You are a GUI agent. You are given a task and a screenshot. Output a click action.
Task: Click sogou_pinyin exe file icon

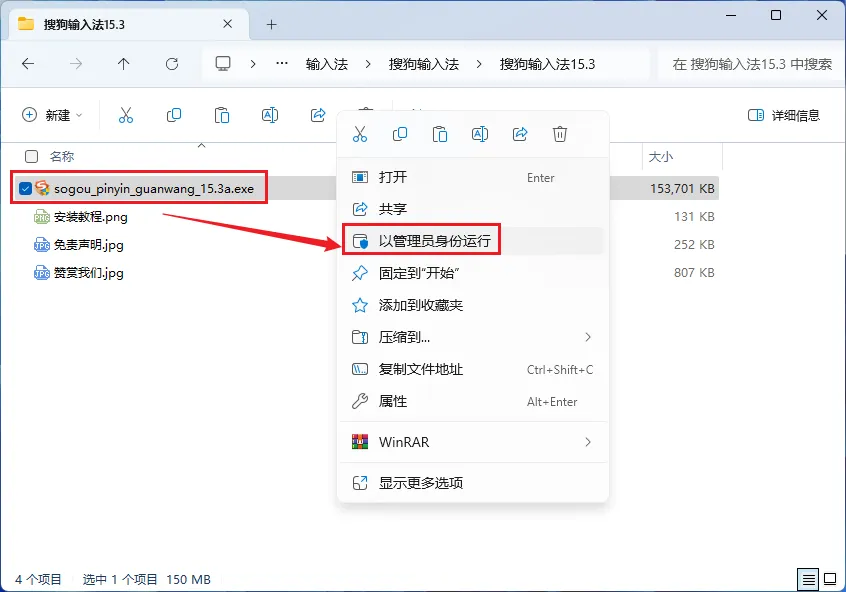pyautogui.click(x=42, y=188)
